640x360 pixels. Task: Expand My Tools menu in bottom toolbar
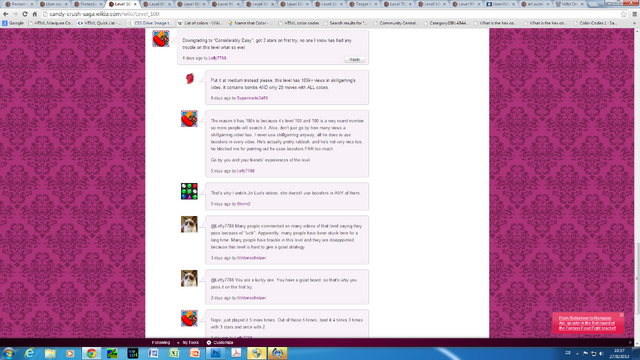click(188, 343)
